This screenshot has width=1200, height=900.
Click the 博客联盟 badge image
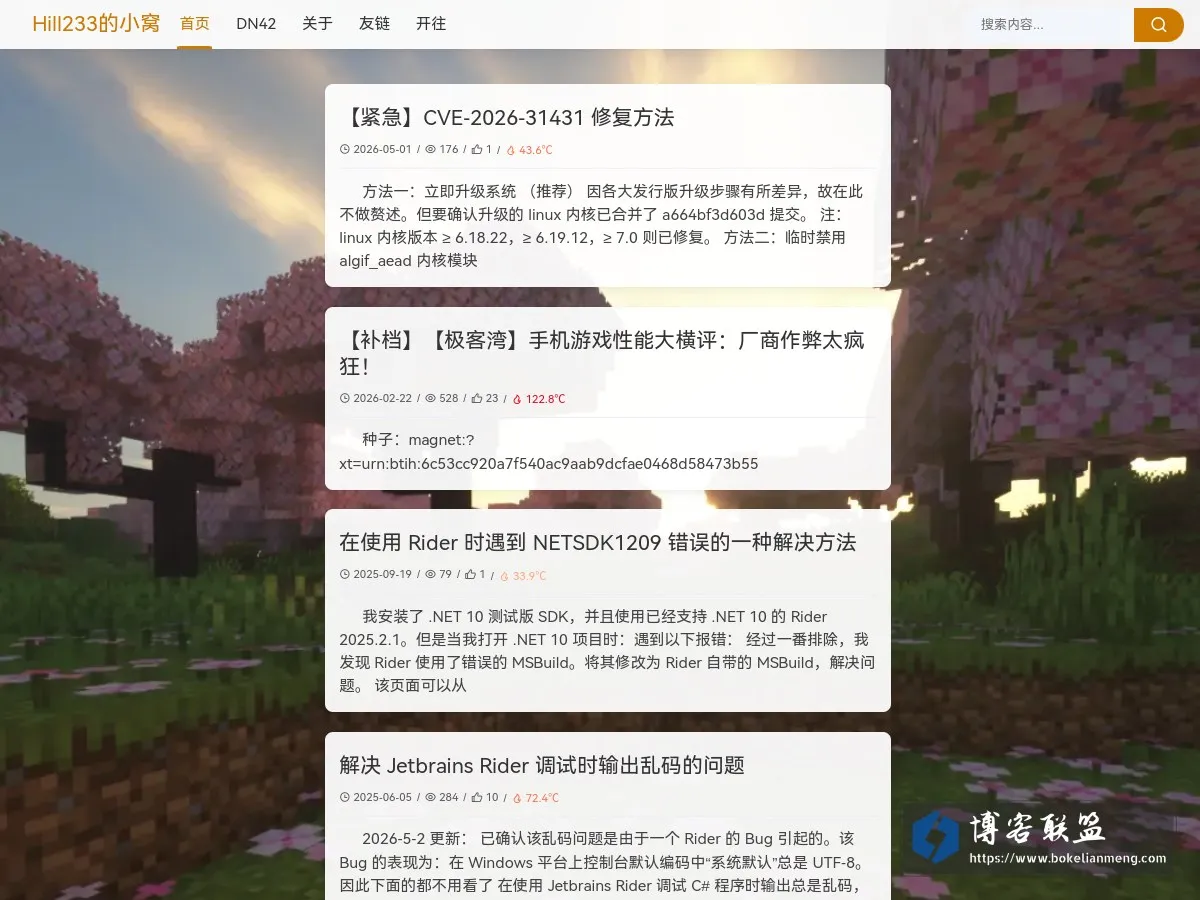click(1040, 838)
